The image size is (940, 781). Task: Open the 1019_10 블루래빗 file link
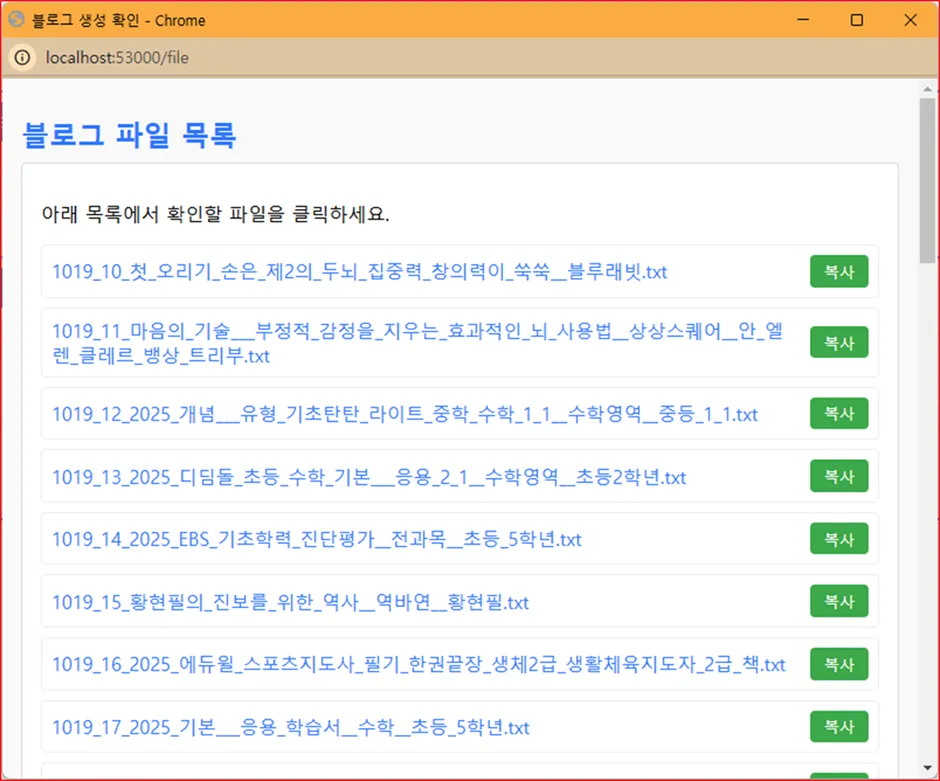tap(360, 272)
